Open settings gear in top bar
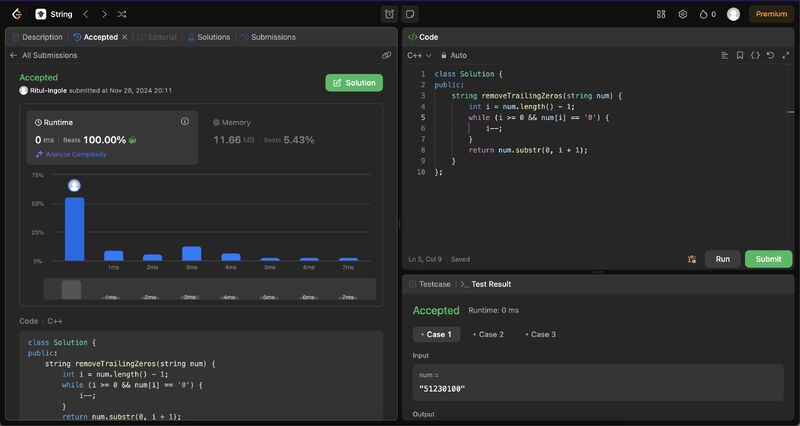This screenshot has height=426, width=800. tap(683, 14)
